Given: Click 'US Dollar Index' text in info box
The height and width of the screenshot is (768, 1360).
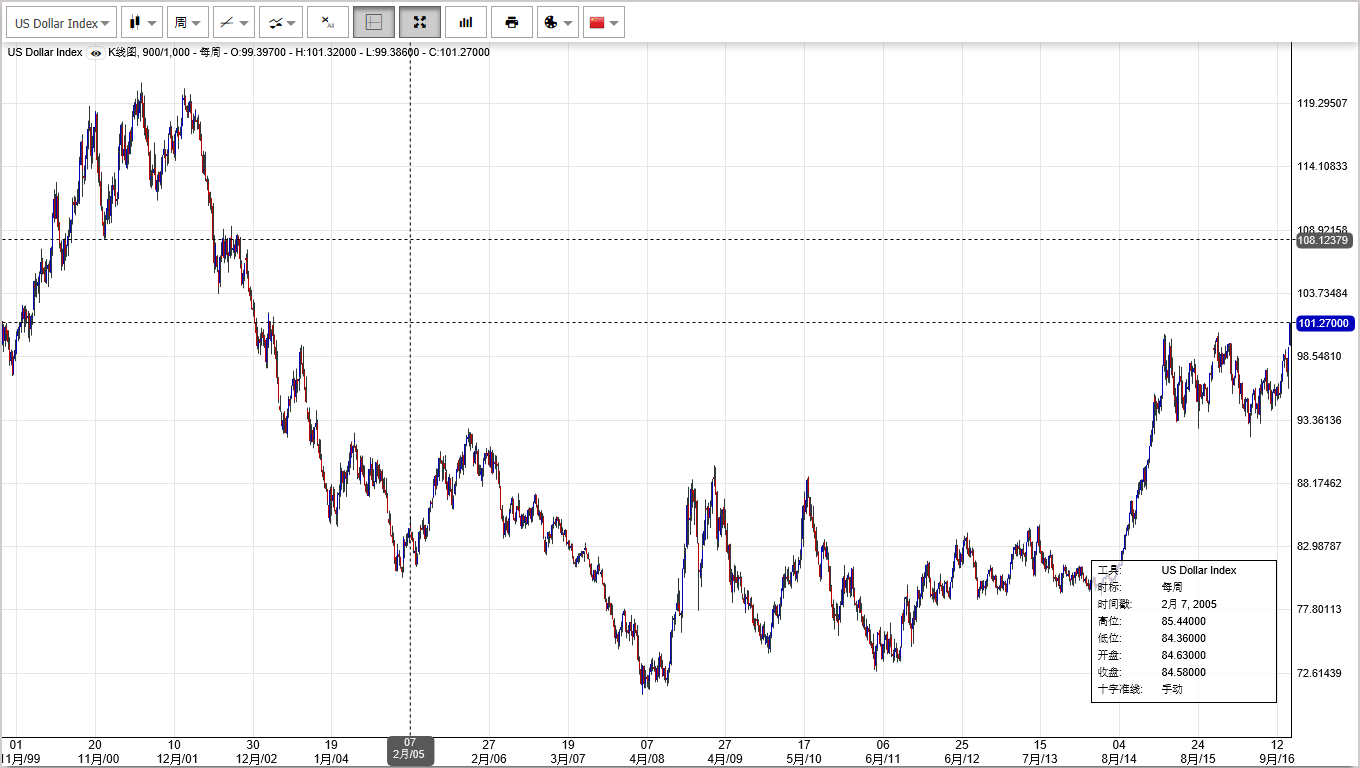Looking at the screenshot, I should pyautogui.click(x=1199, y=570).
